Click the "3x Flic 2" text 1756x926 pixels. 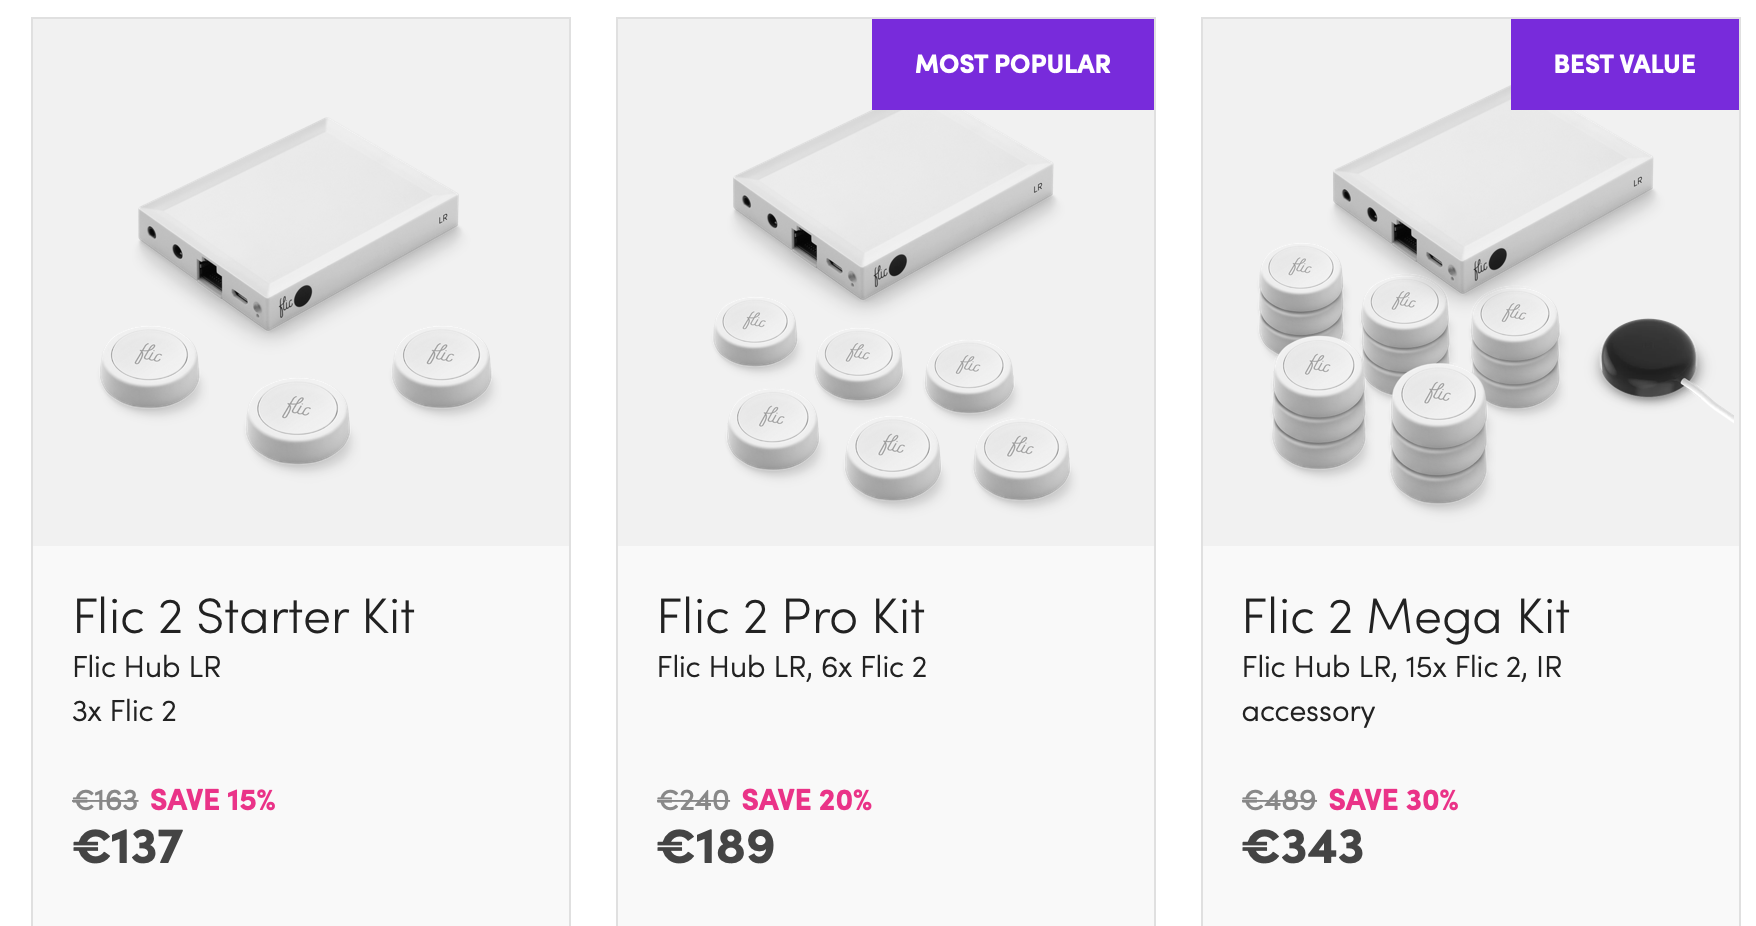click(124, 711)
